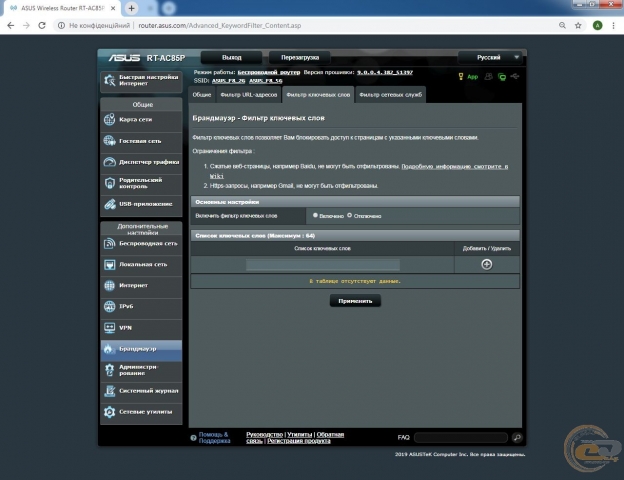Click the keyword list input field

click(x=323, y=264)
